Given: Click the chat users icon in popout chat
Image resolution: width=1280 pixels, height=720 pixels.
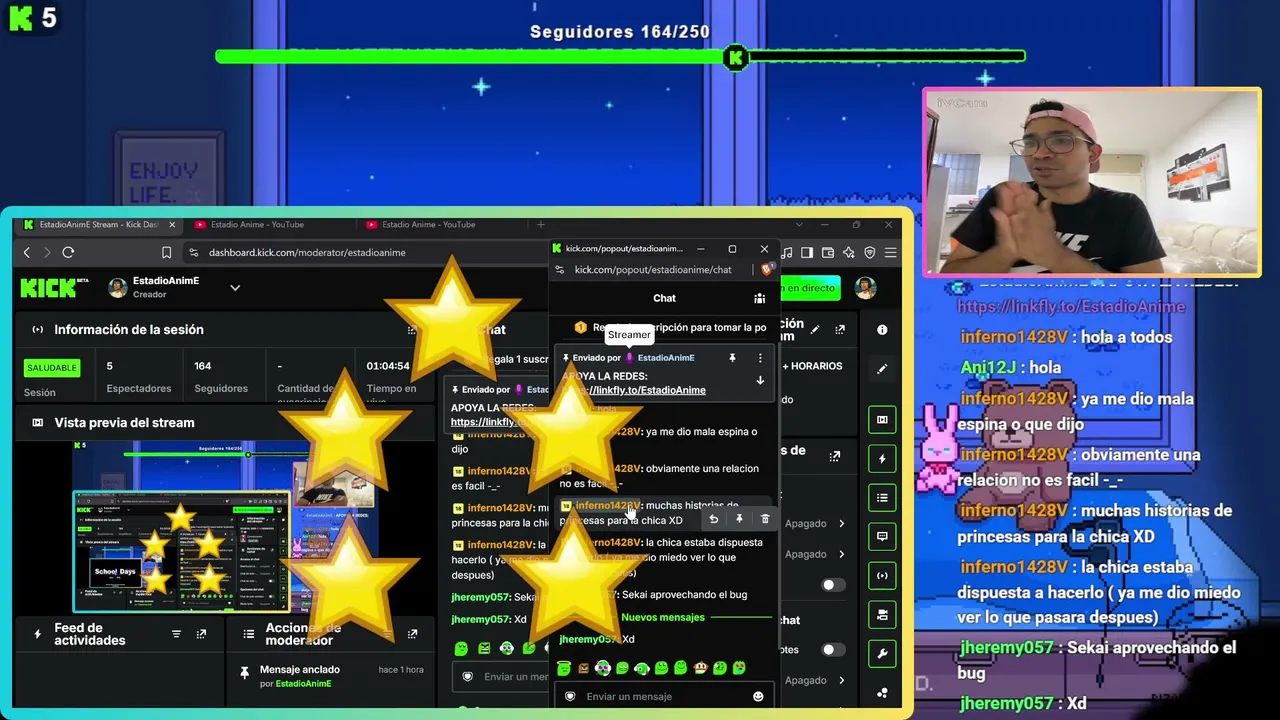Looking at the screenshot, I should pos(759,298).
